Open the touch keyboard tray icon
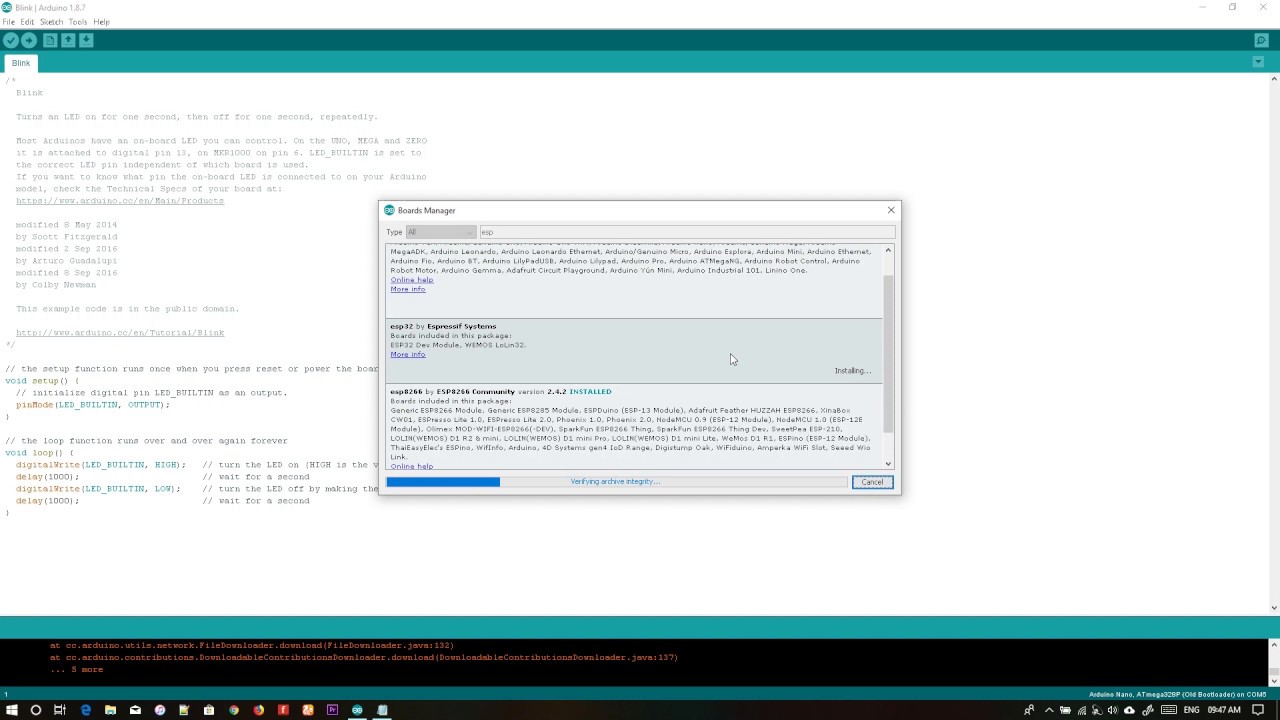The height and width of the screenshot is (720, 1280). pyautogui.click(x=1168, y=710)
